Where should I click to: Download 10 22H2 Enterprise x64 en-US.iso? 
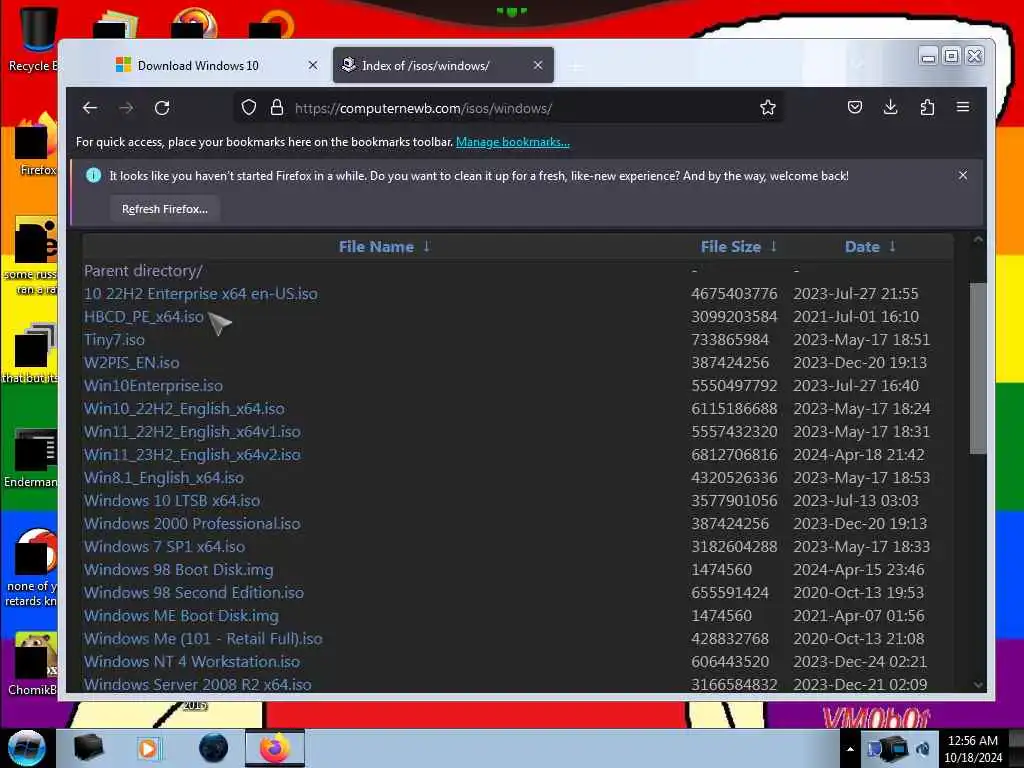point(200,293)
